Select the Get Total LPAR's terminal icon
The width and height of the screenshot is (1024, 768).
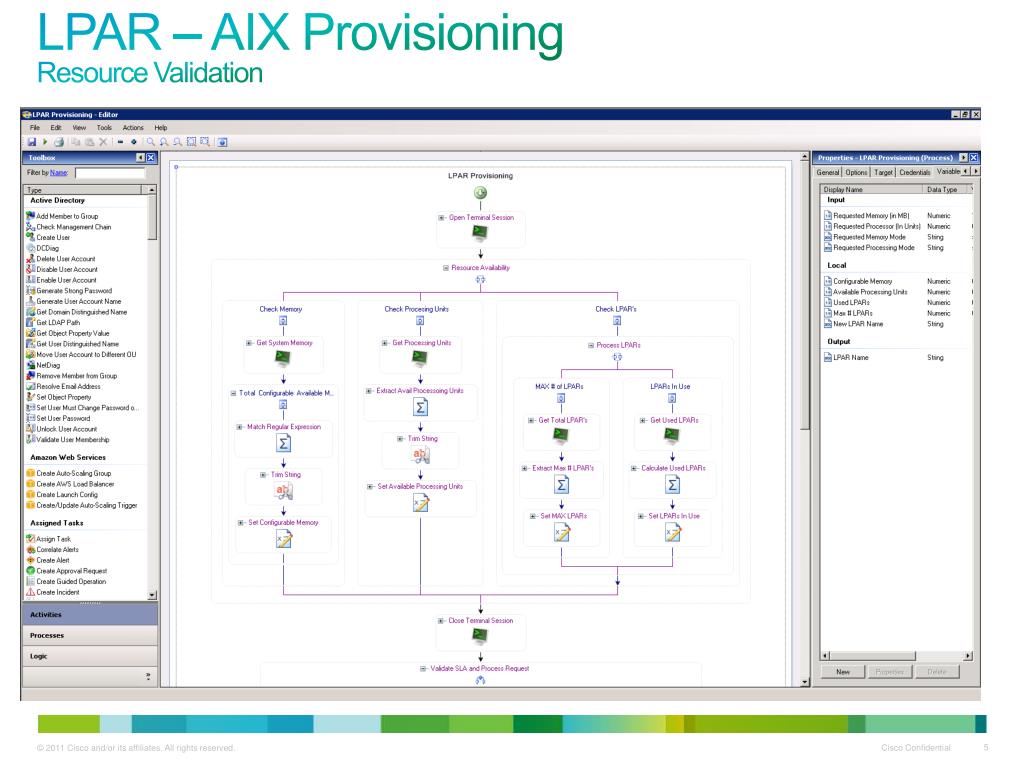(560, 436)
